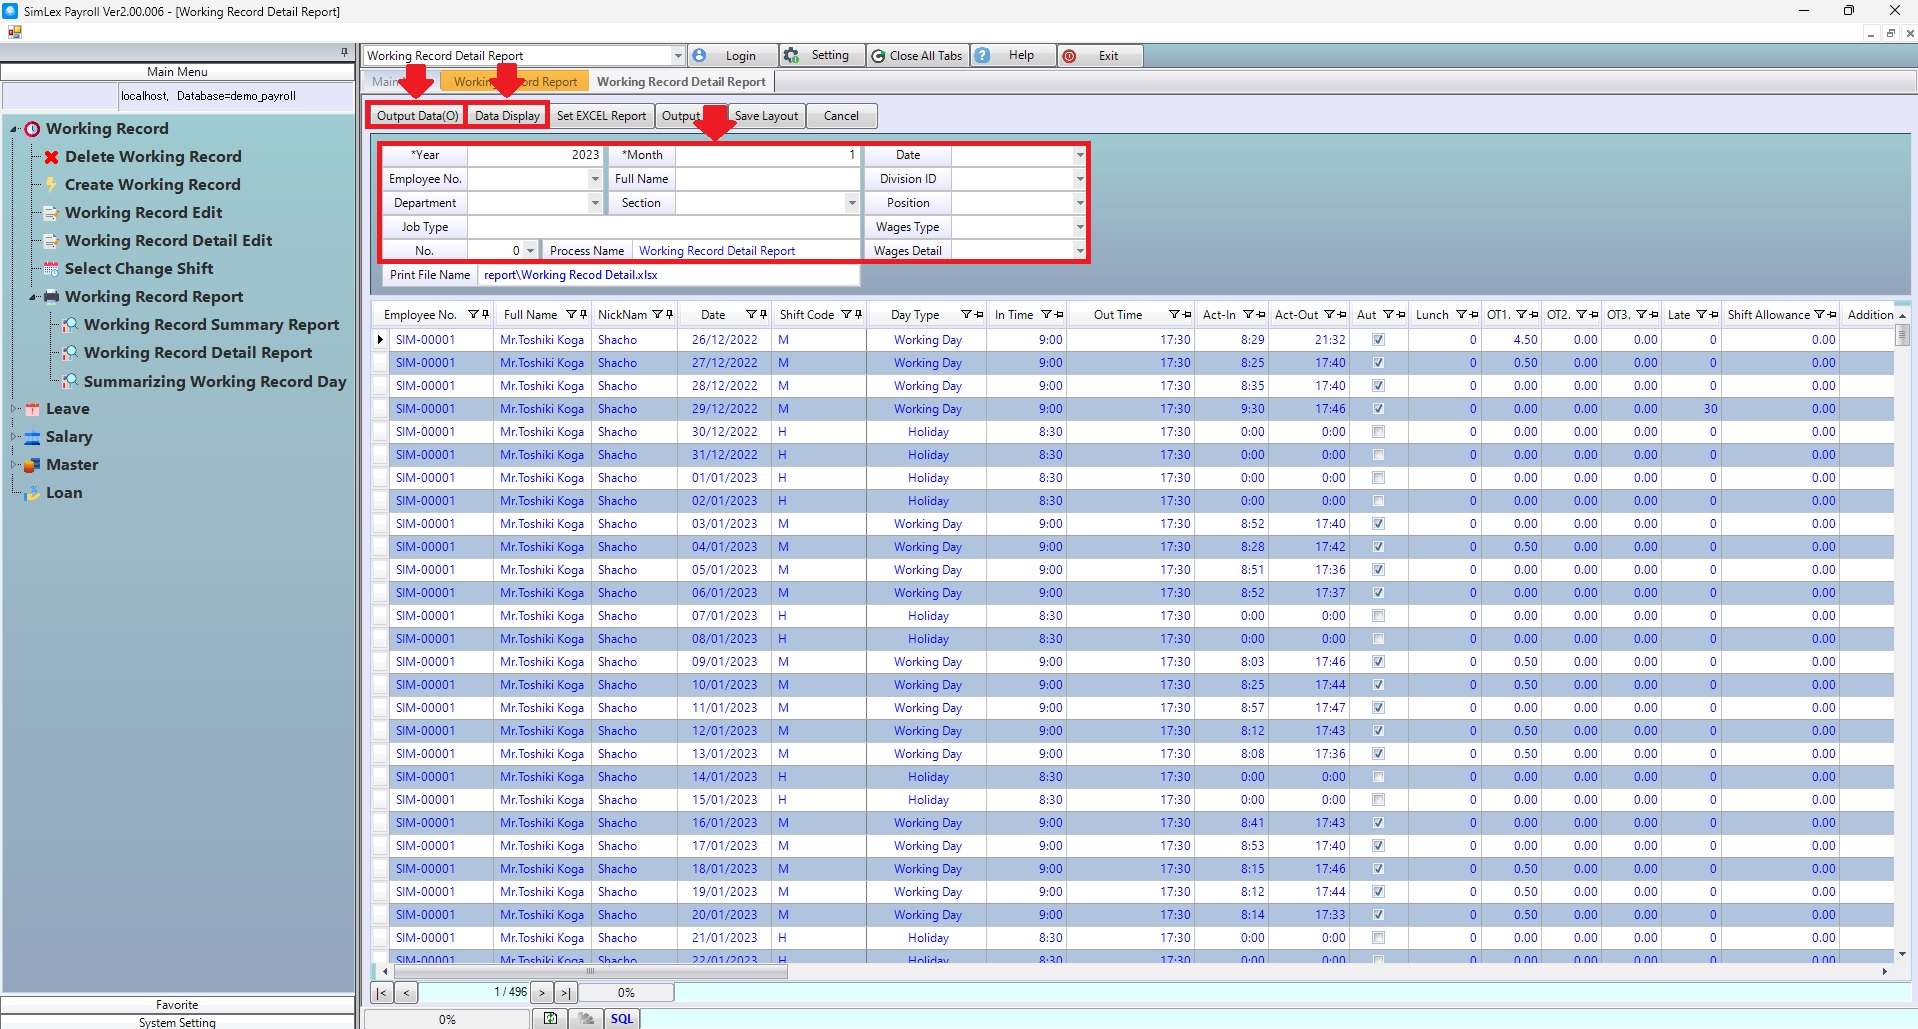Check the Aut box for 30/12/2022 holiday row
Image resolution: width=1918 pixels, height=1029 pixels.
[x=1378, y=432]
